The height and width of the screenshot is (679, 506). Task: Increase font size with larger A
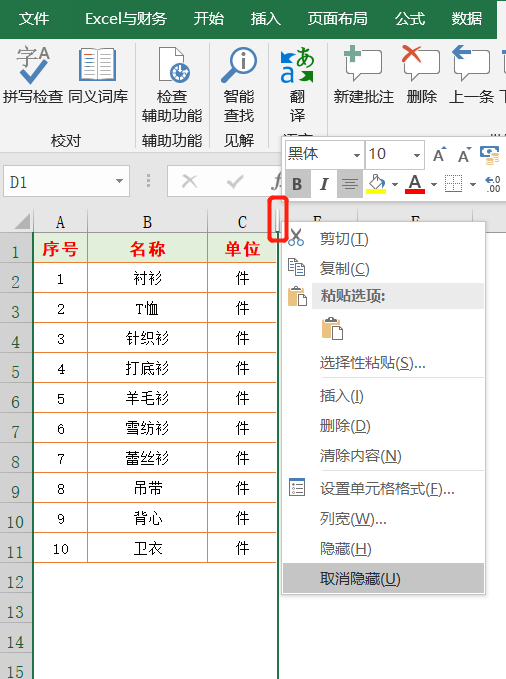pyautogui.click(x=439, y=154)
